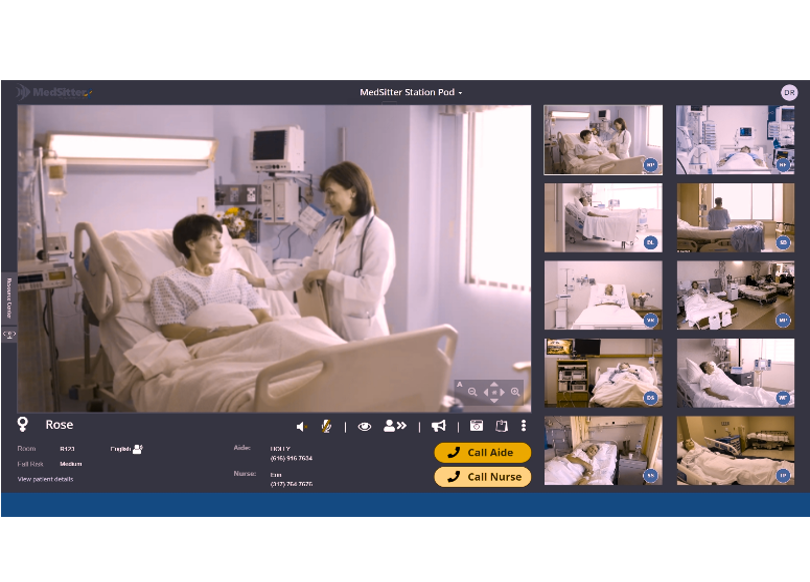Viewport: 810px width, 582px height.
Task: Open the DR user avatar menu
Action: point(789,92)
